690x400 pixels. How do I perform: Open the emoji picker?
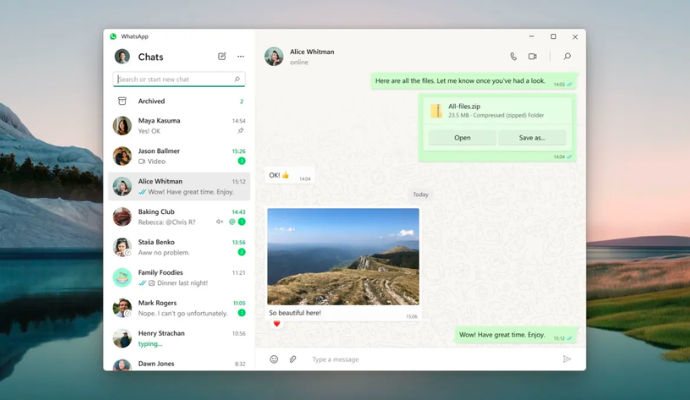[x=274, y=360]
